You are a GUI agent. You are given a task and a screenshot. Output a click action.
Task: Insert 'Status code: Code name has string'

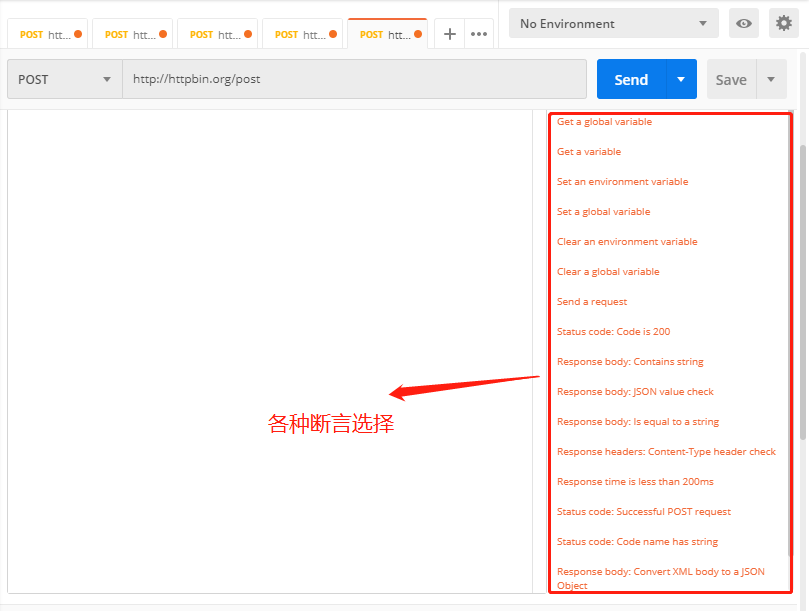pos(637,541)
